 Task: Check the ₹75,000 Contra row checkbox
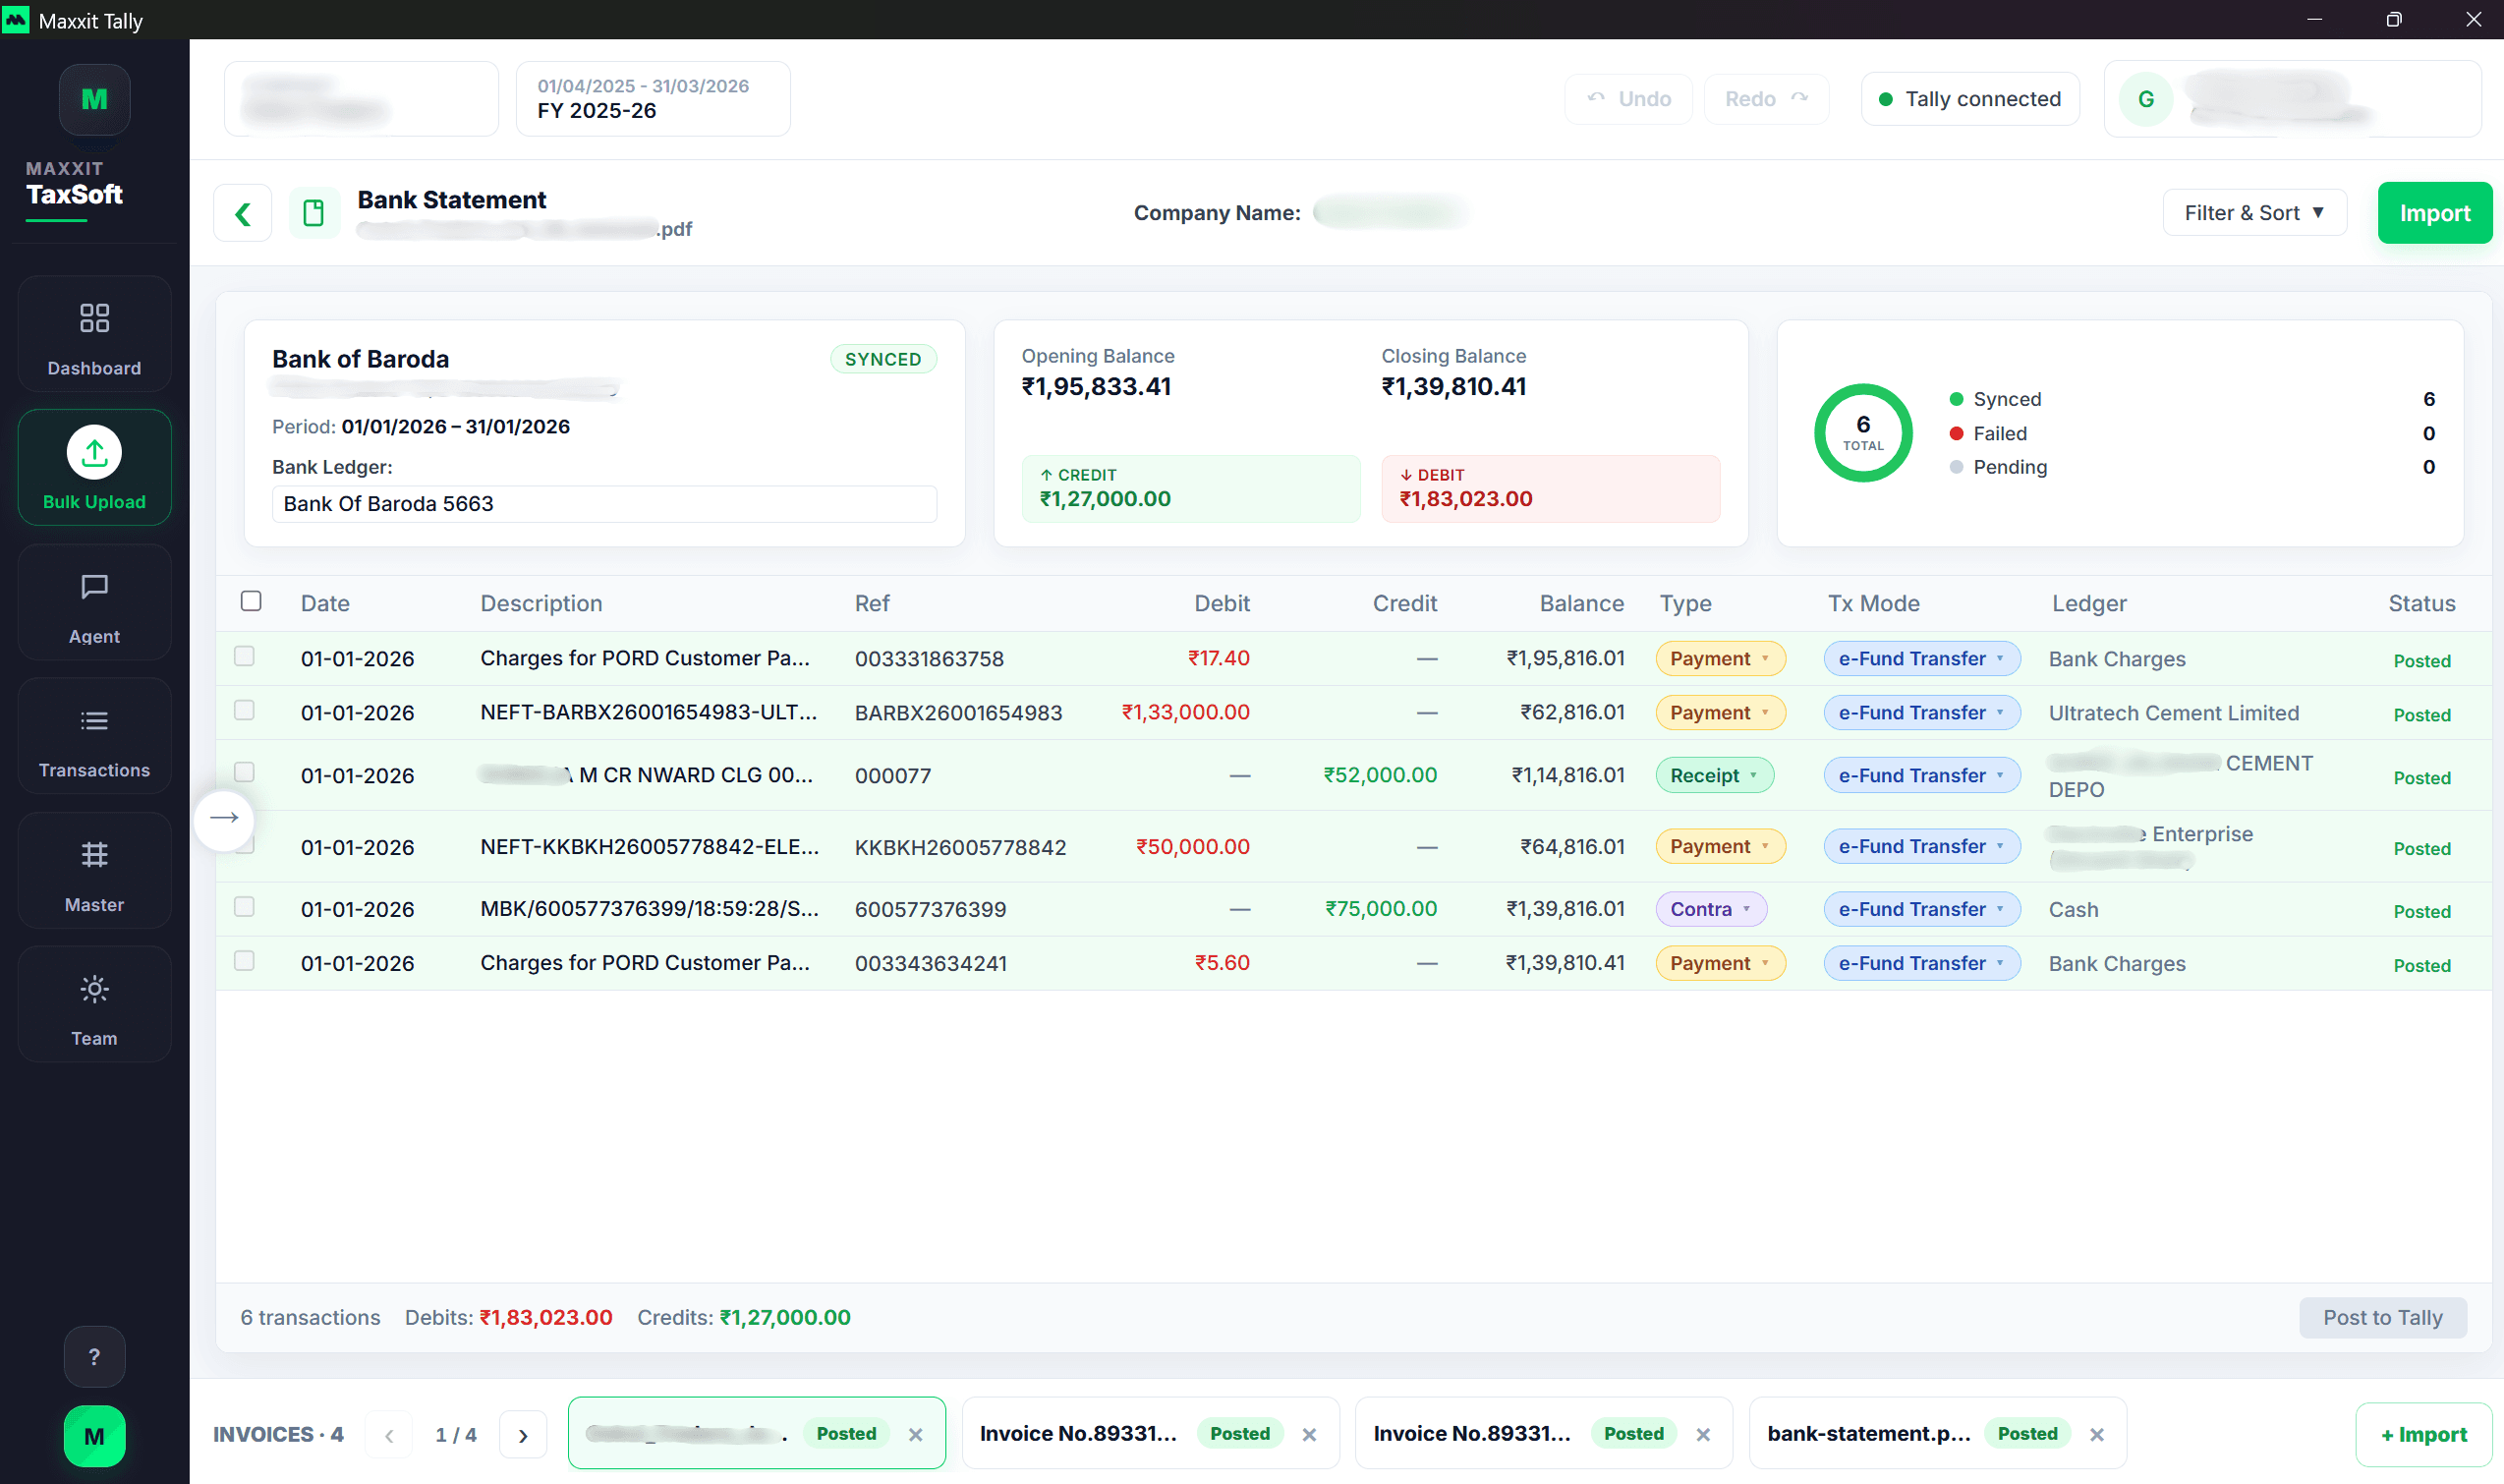coord(244,907)
